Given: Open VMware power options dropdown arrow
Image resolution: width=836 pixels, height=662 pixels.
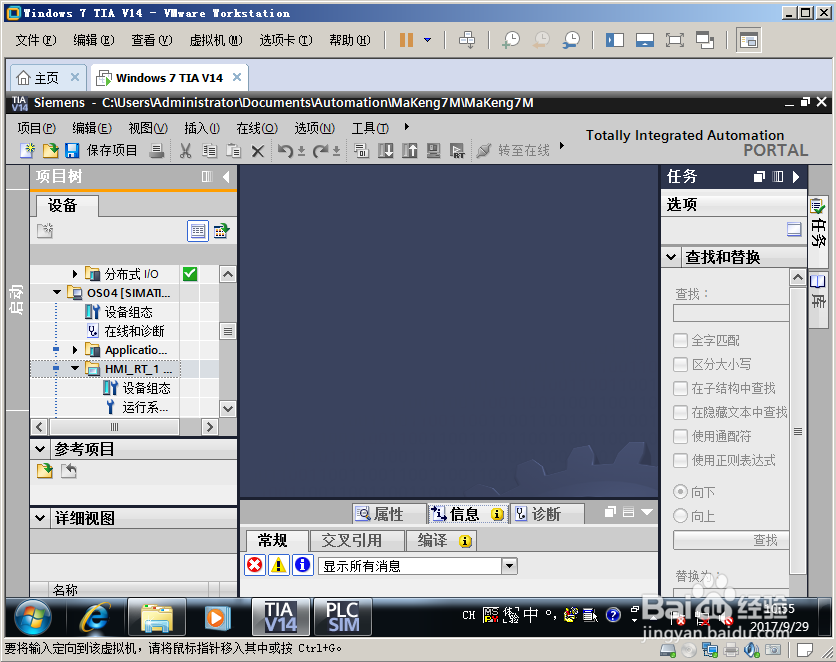Looking at the screenshot, I should point(428,40).
